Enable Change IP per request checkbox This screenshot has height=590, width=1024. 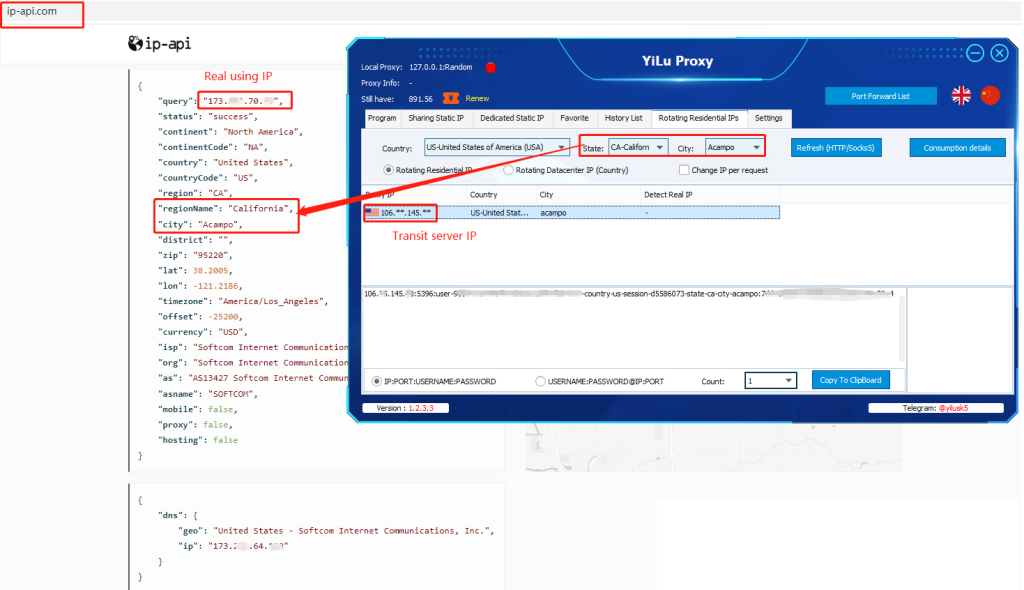(684, 170)
